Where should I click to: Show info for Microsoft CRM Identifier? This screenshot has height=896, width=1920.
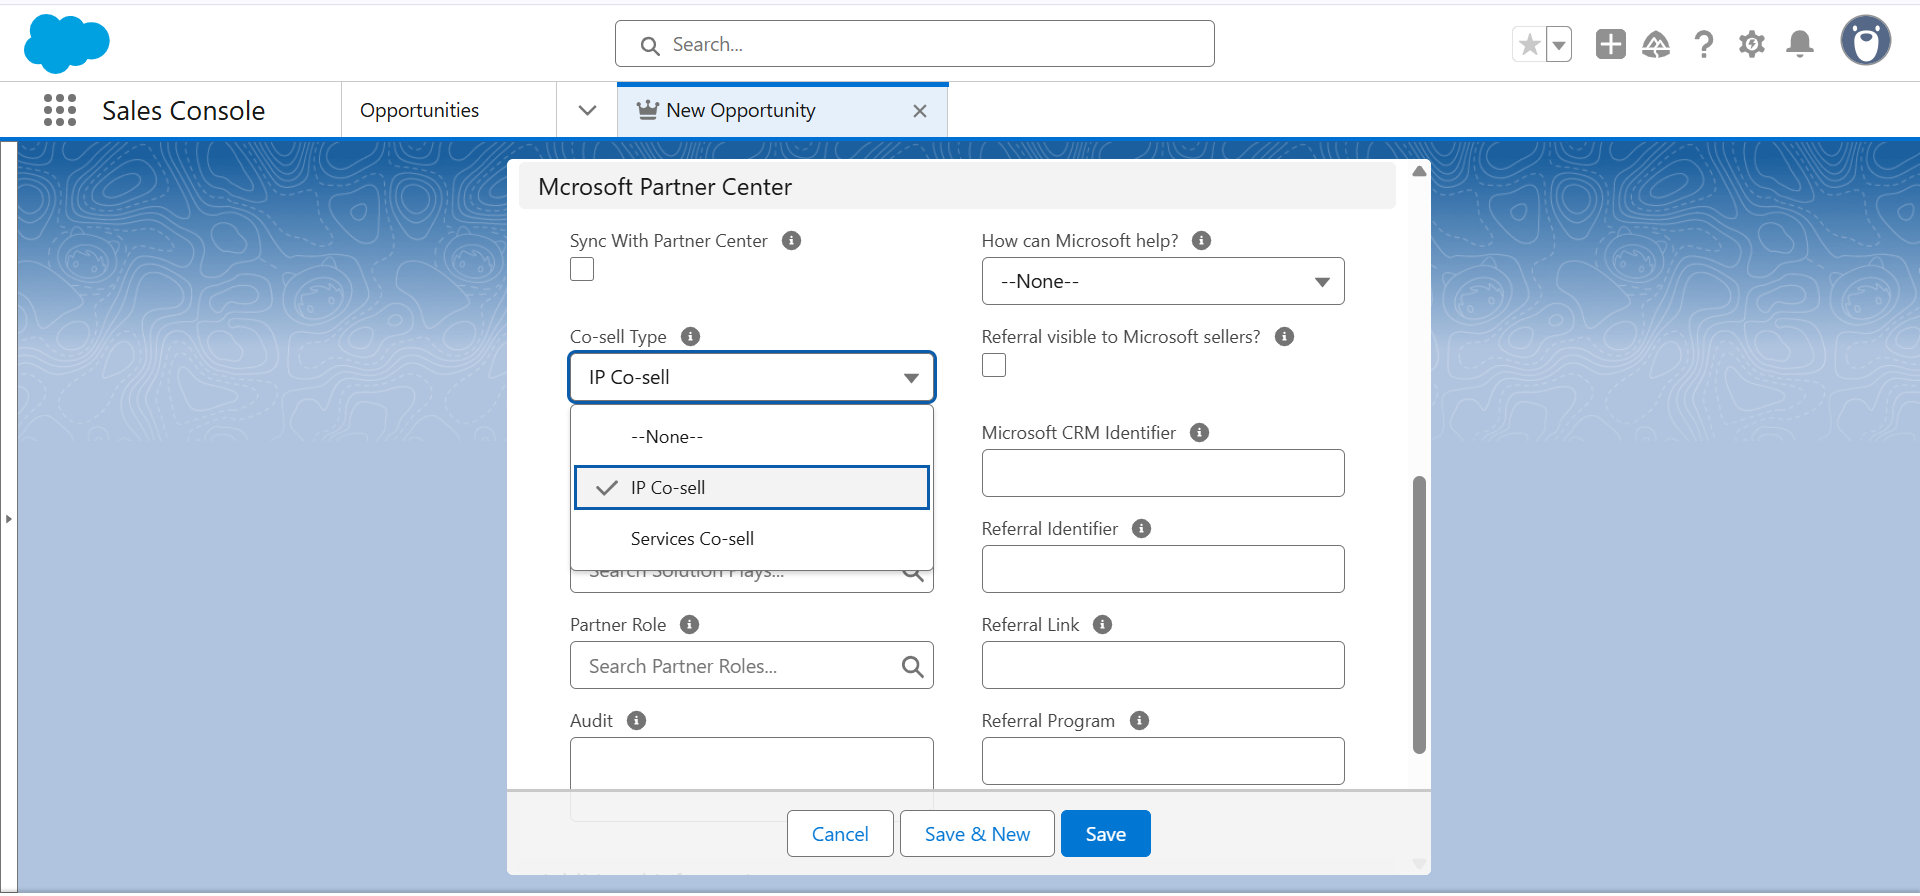coord(1200,433)
